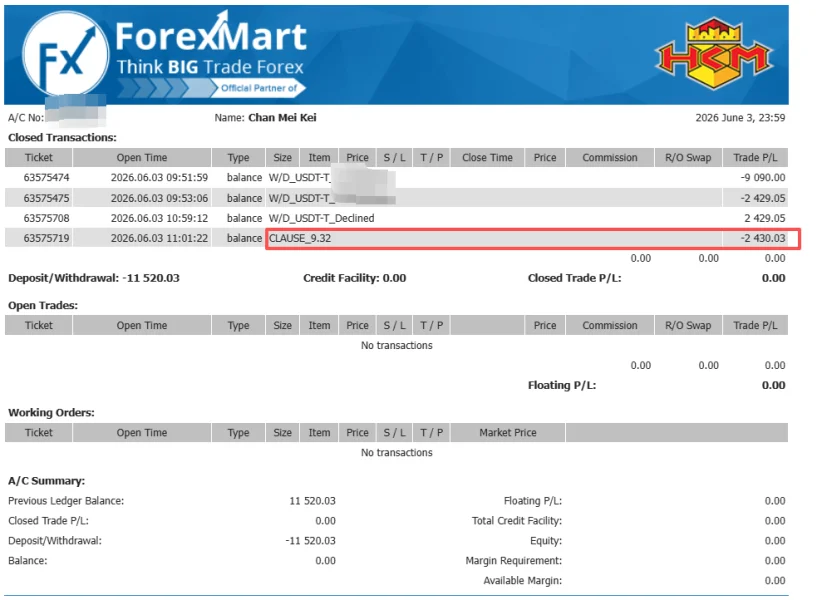817x600 pixels.
Task: Select the Trade P/L header in Closed Transactions
Action: coord(755,157)
